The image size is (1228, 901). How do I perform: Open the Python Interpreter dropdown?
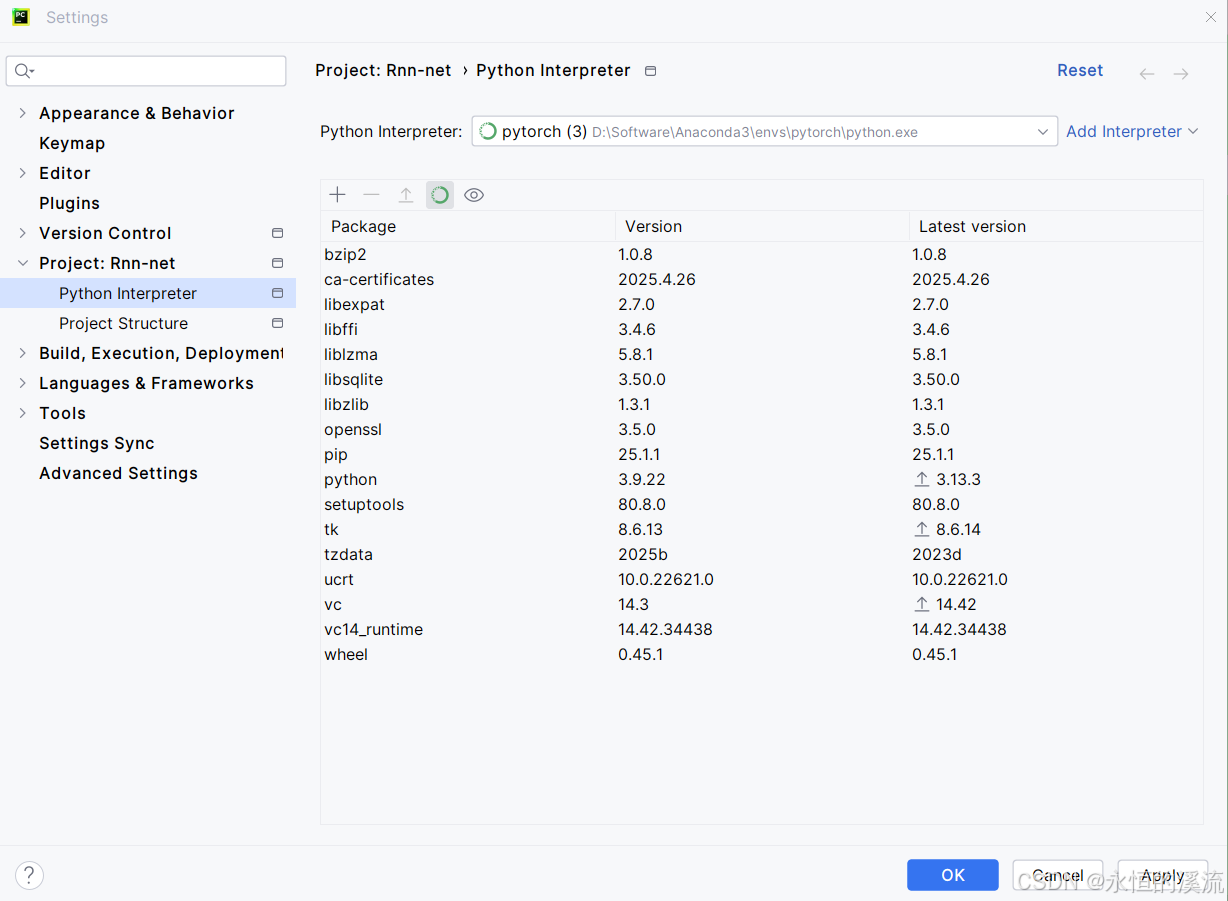pos(764,131)
